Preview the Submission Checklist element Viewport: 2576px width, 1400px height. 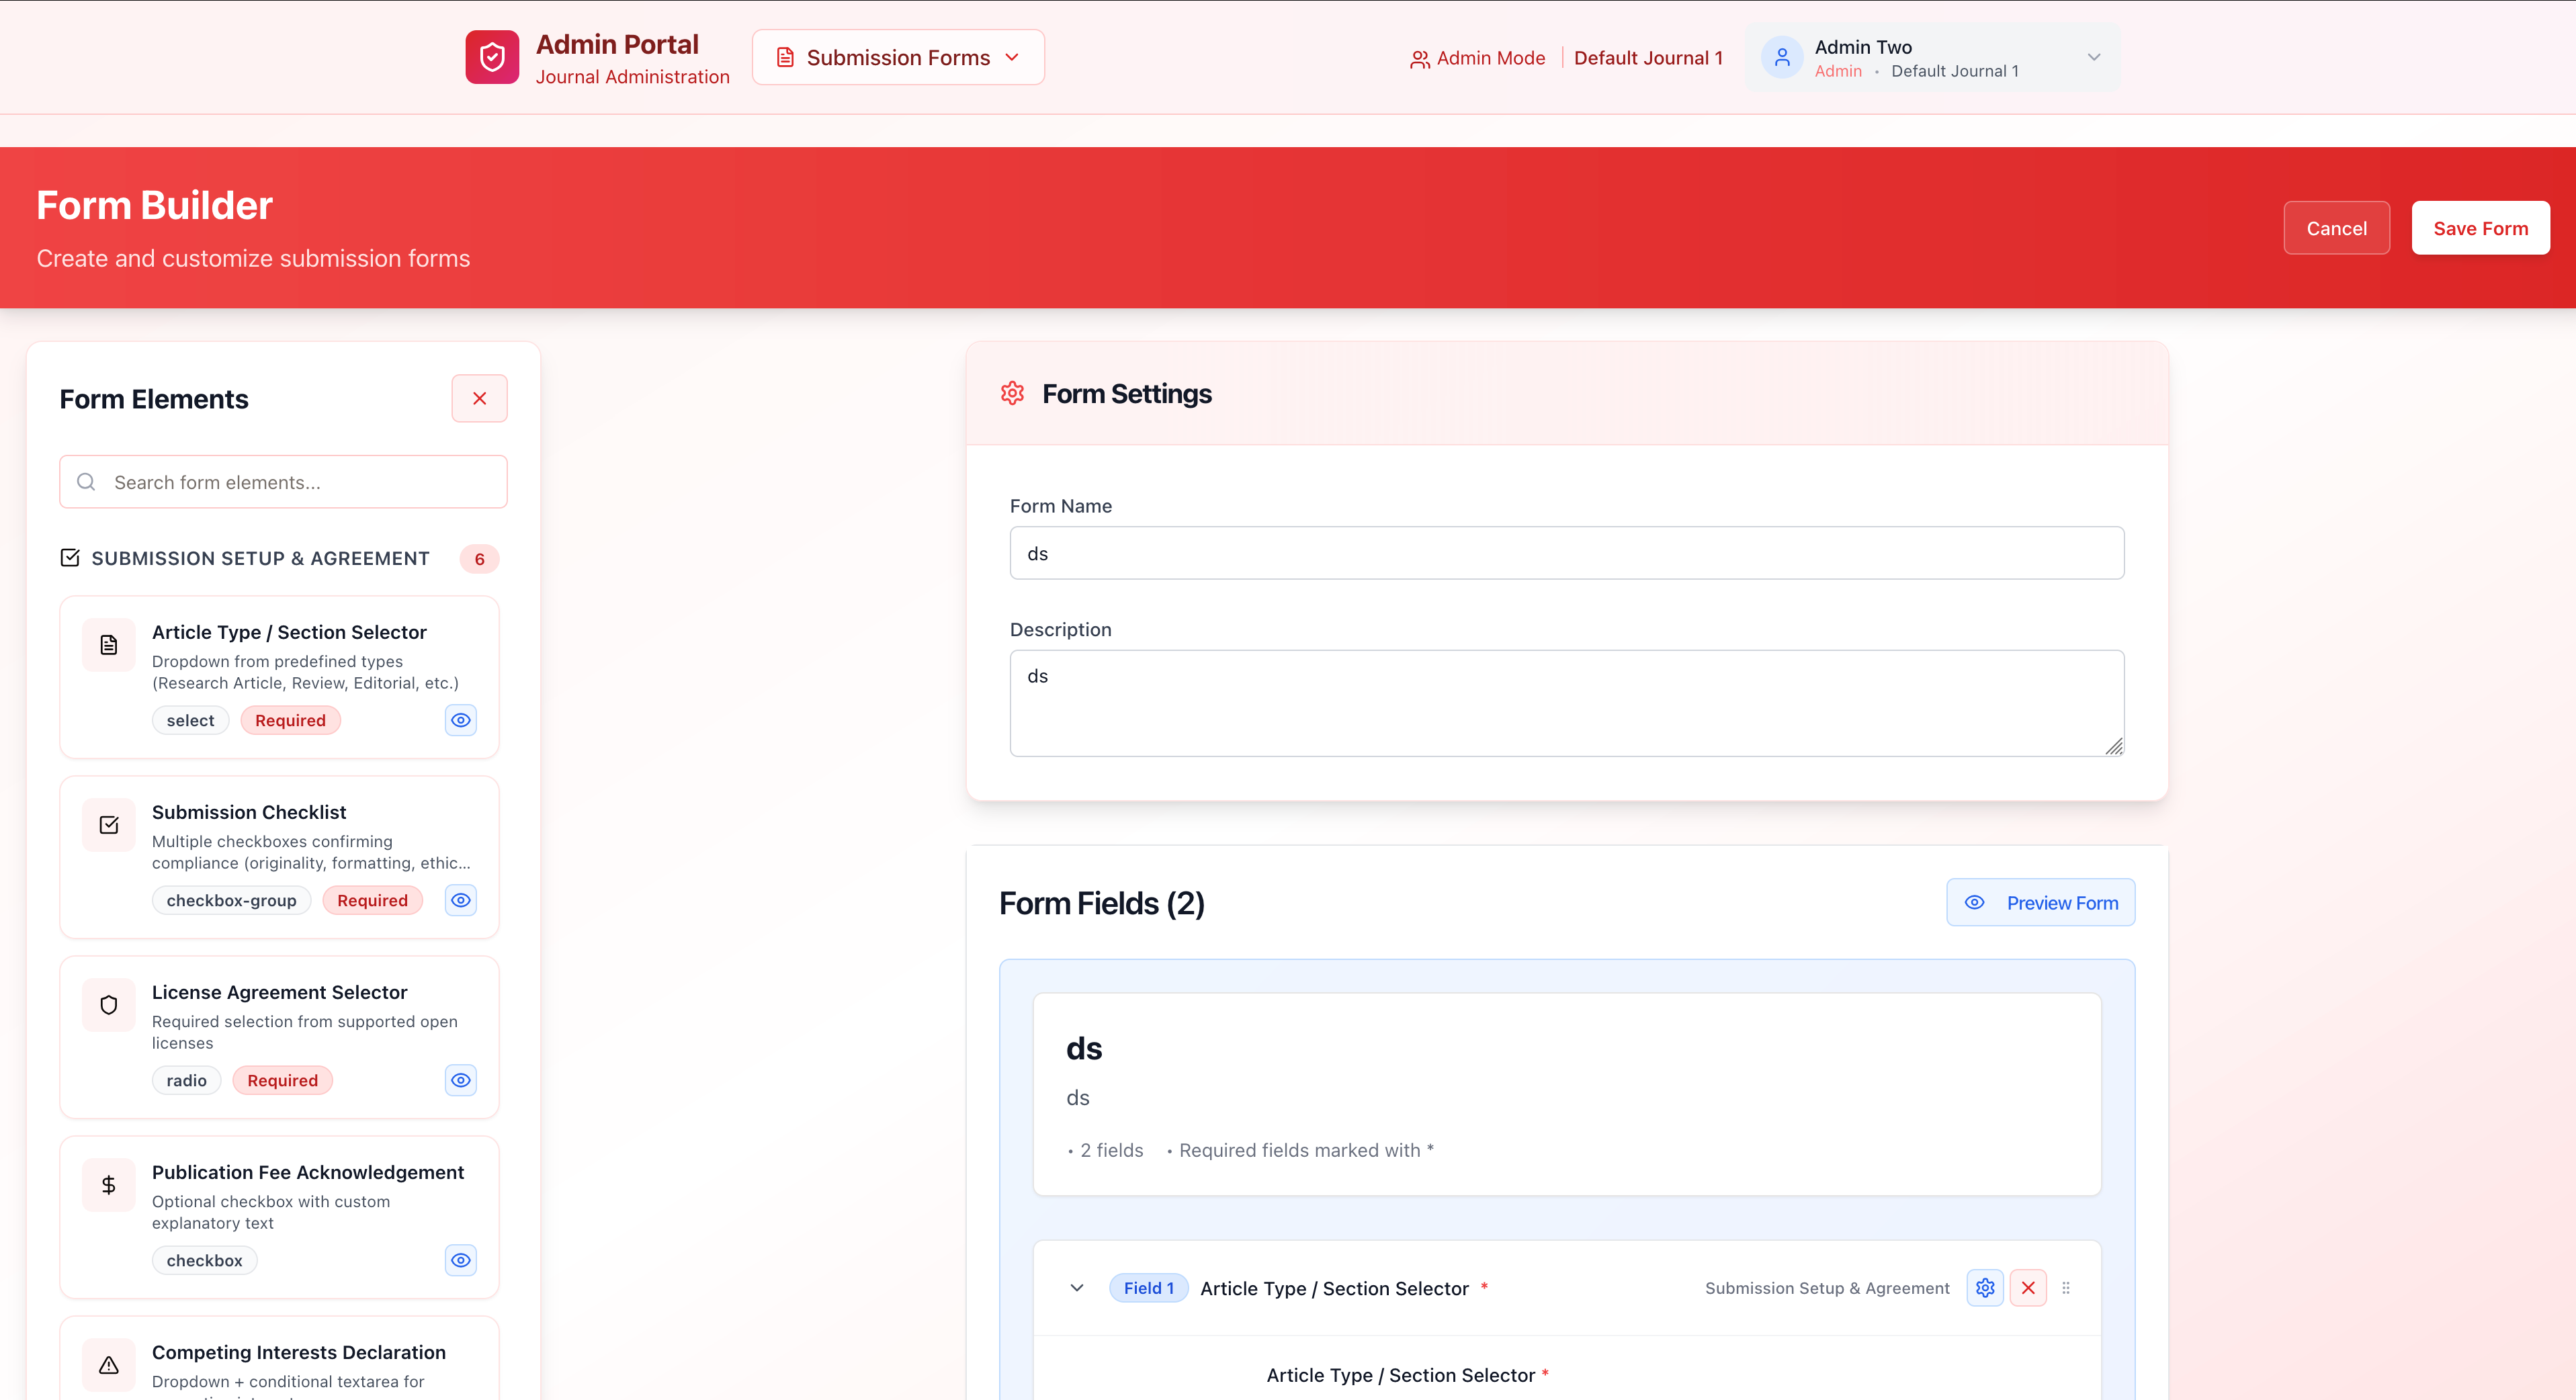461,900
